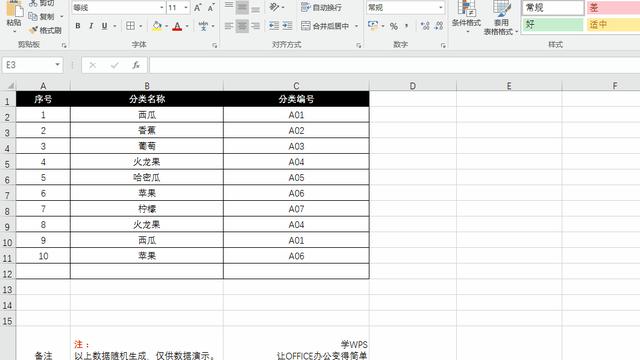Expand the underline style dropdown arrow

115,26
